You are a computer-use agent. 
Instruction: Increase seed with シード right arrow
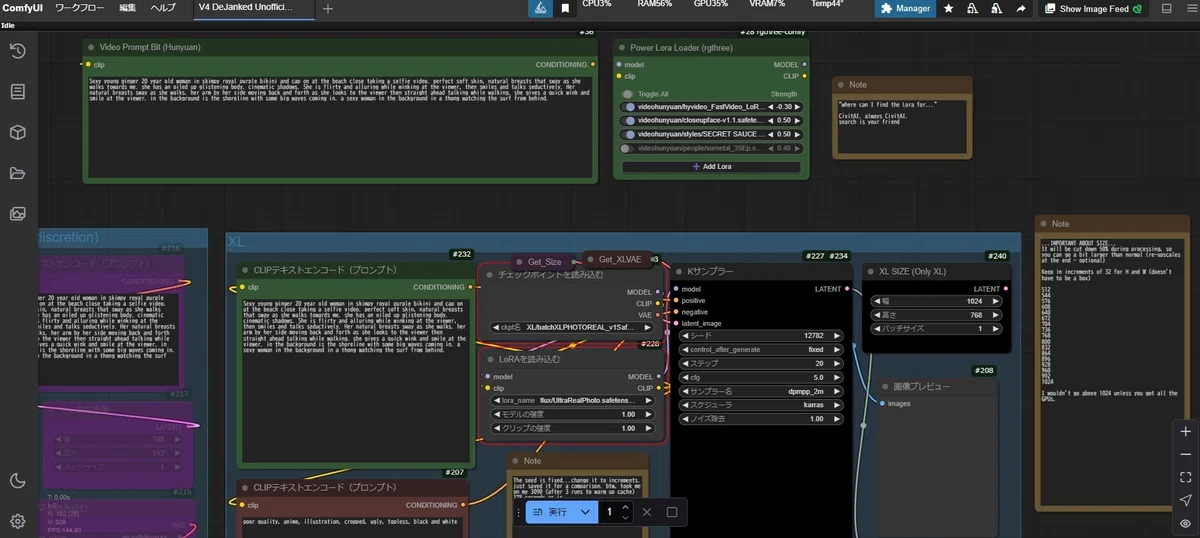pos(838,336)
